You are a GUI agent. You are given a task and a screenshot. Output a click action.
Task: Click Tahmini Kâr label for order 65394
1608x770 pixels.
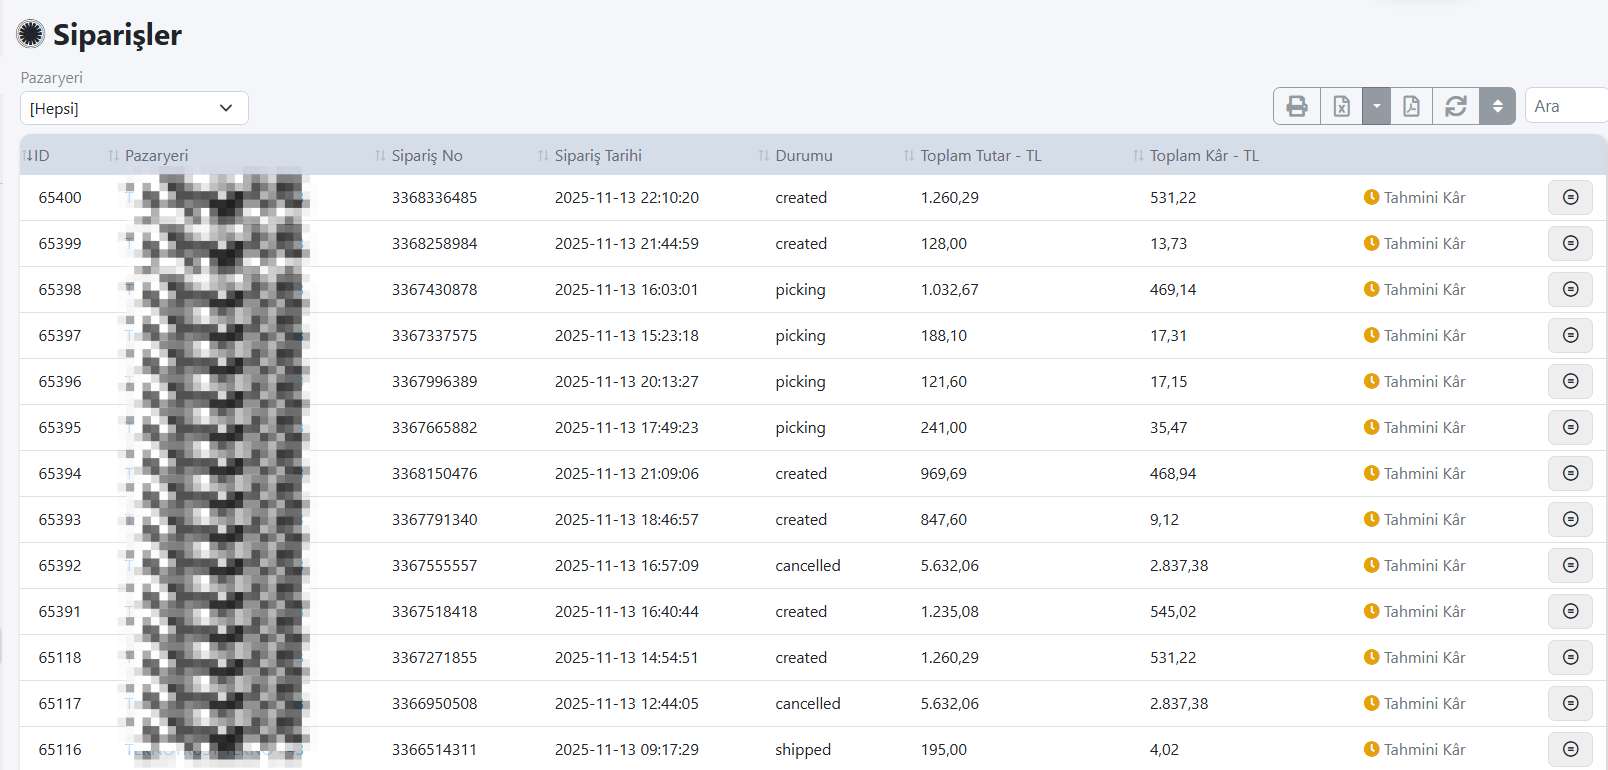point(1424,474)
